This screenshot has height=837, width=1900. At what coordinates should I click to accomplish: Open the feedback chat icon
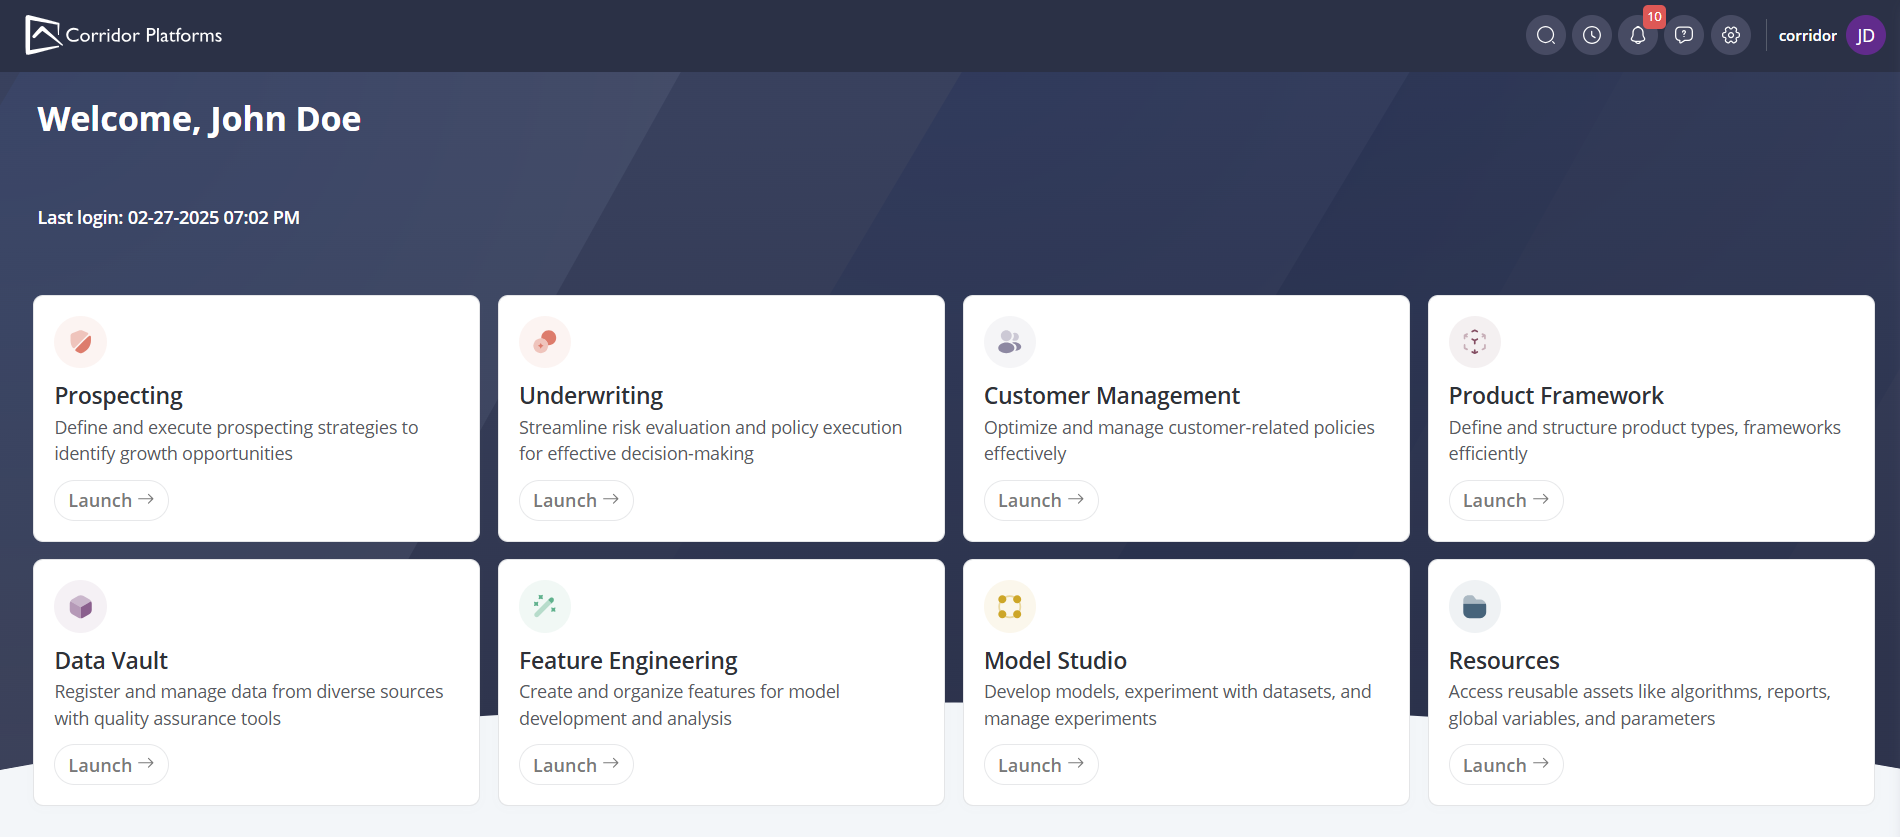(1684, 36)
